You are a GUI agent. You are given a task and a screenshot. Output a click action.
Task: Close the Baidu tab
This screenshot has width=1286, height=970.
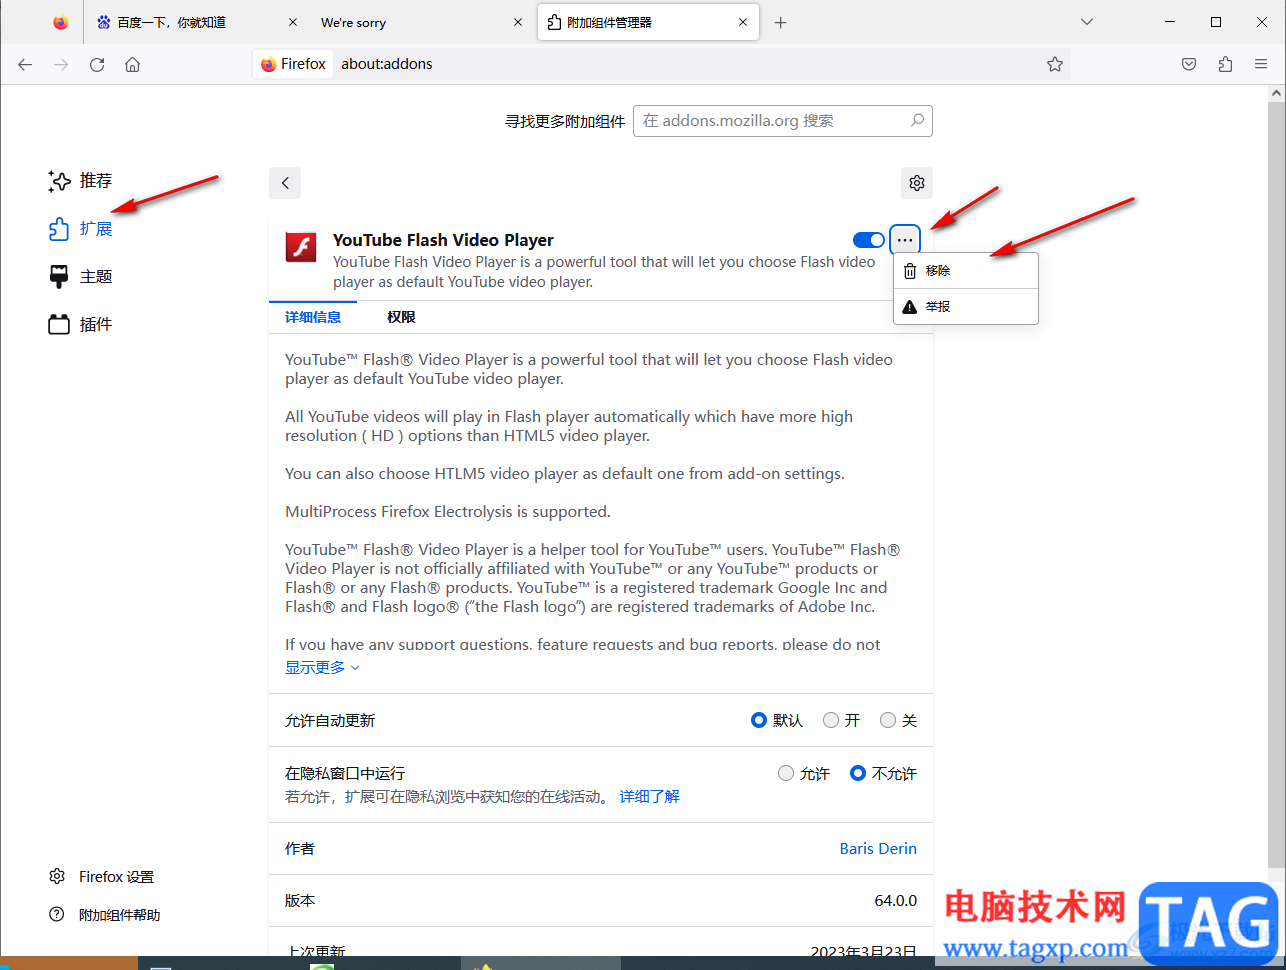[293, 22]
